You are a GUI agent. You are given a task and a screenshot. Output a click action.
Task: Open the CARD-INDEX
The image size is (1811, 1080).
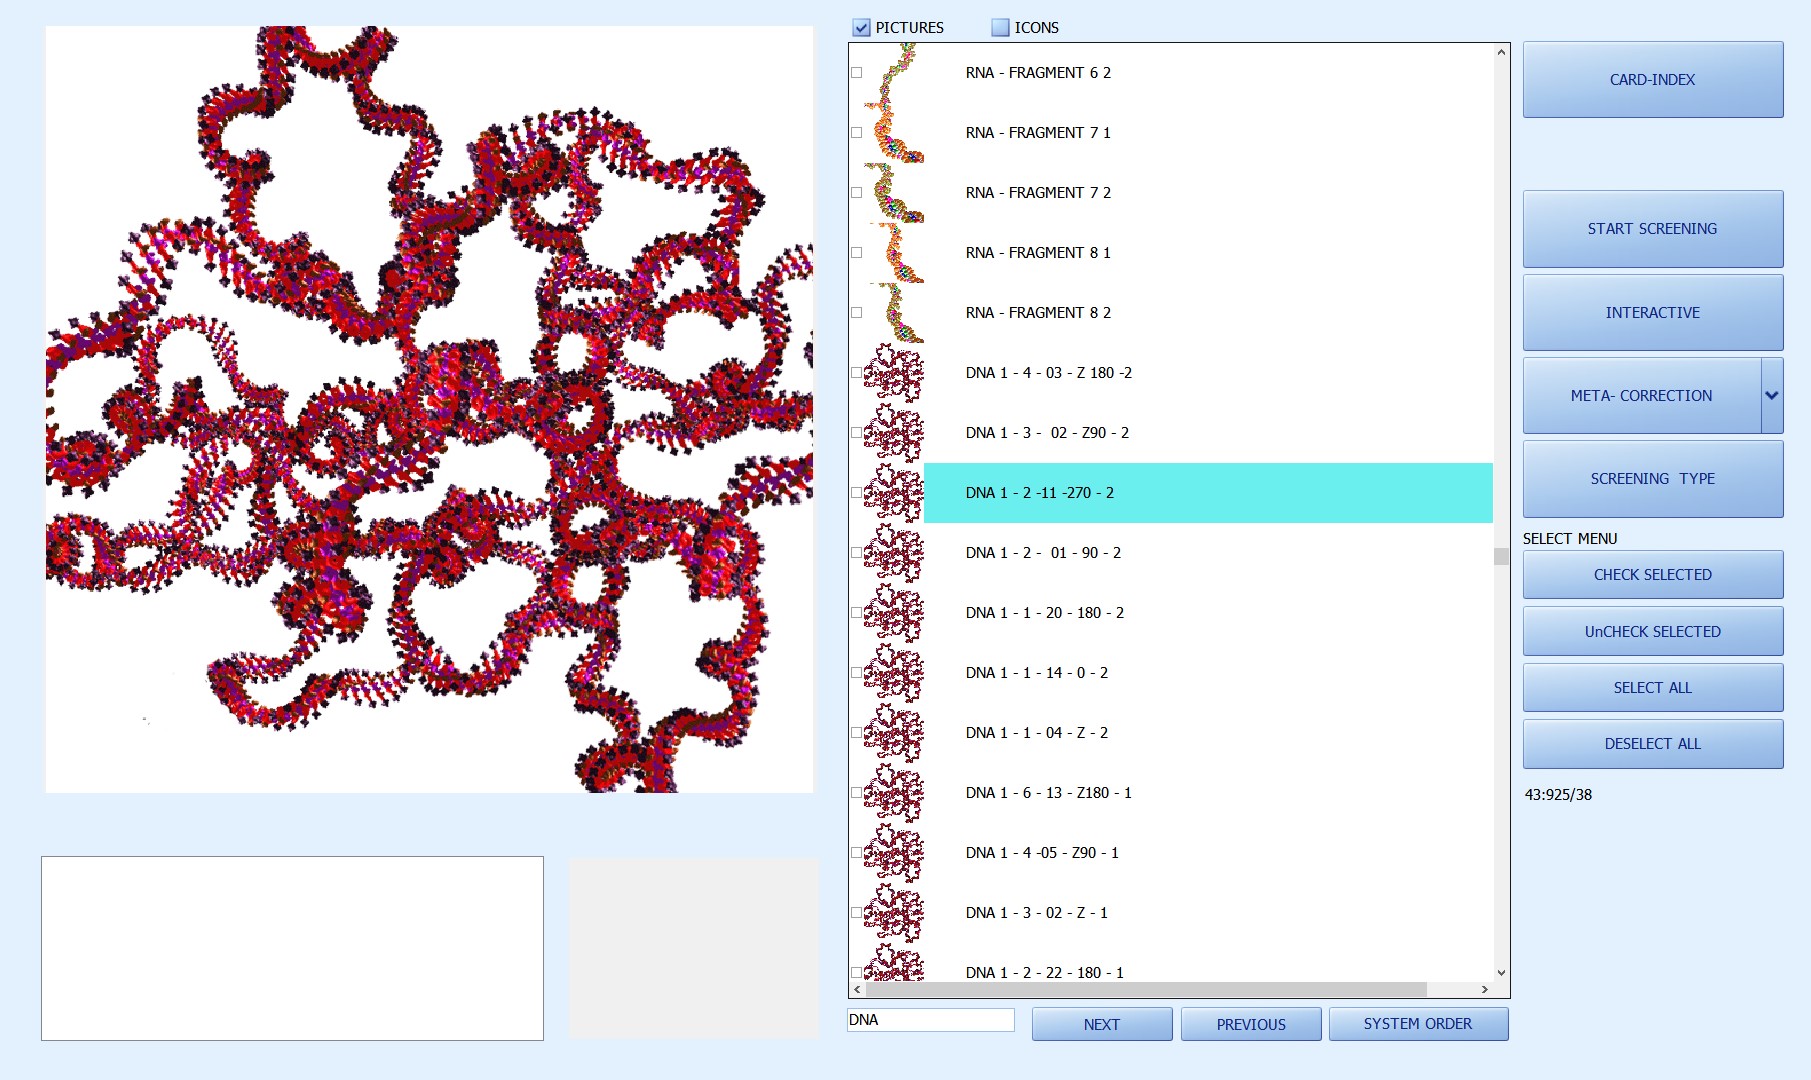[x=1653, y=80]
